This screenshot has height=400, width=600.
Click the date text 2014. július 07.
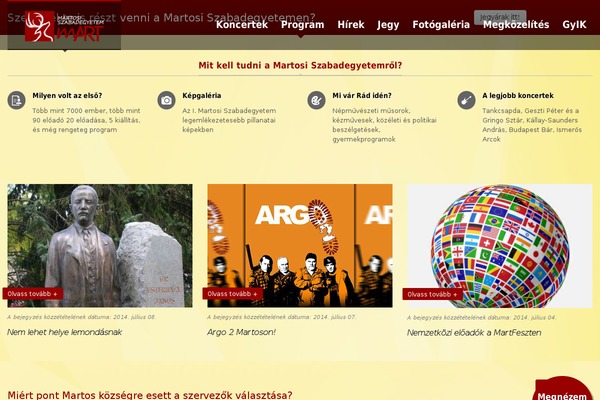pos(335,317)
